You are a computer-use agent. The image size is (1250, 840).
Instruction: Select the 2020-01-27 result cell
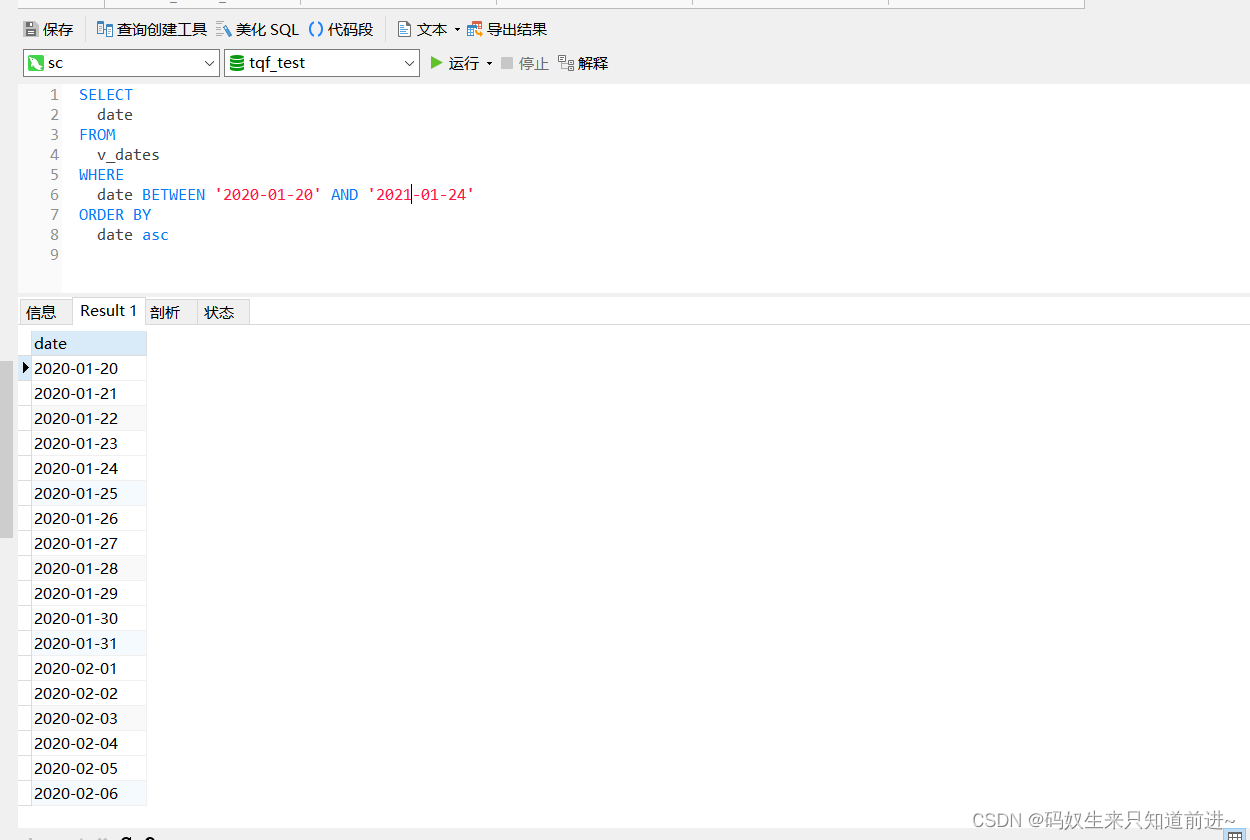[x=89, y=543]
